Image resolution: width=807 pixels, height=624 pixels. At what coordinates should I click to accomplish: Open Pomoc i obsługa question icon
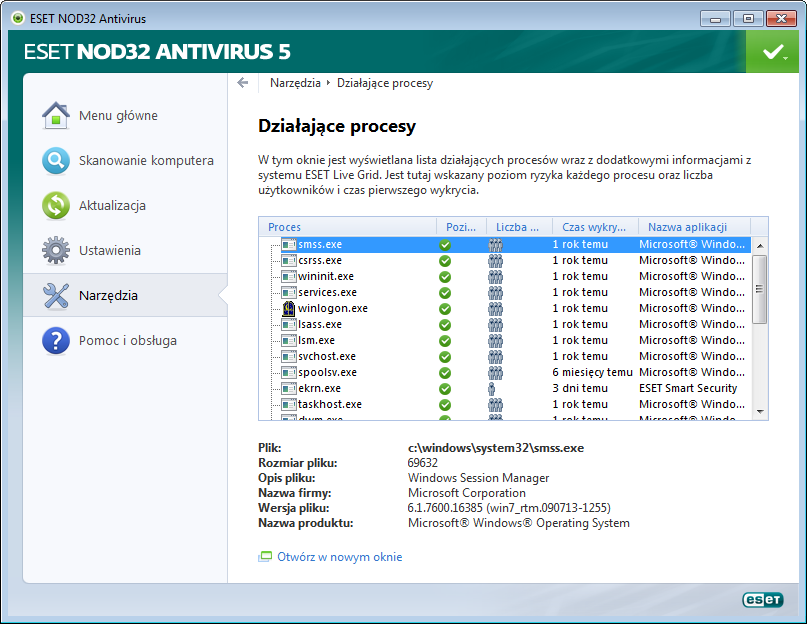point(56,340)
